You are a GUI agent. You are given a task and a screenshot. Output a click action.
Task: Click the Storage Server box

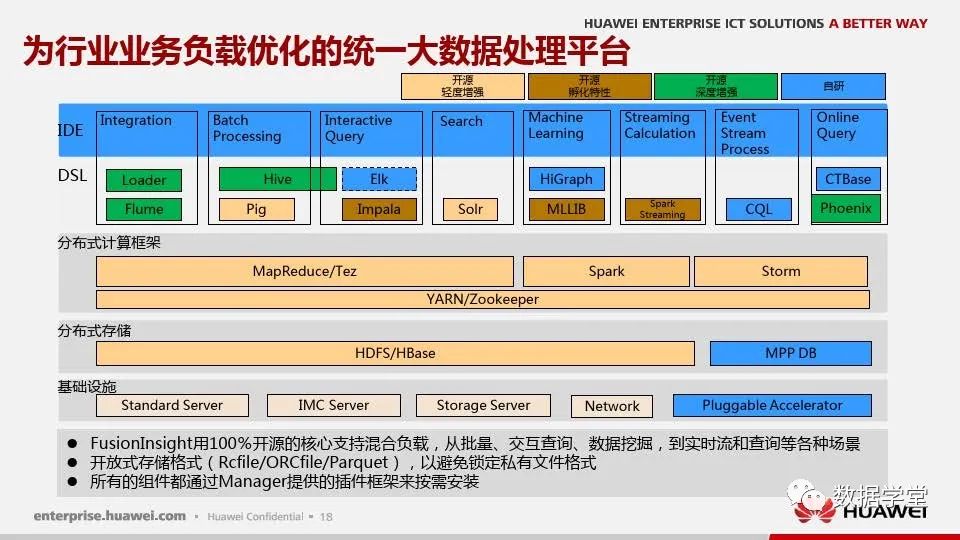pos(483,405)
